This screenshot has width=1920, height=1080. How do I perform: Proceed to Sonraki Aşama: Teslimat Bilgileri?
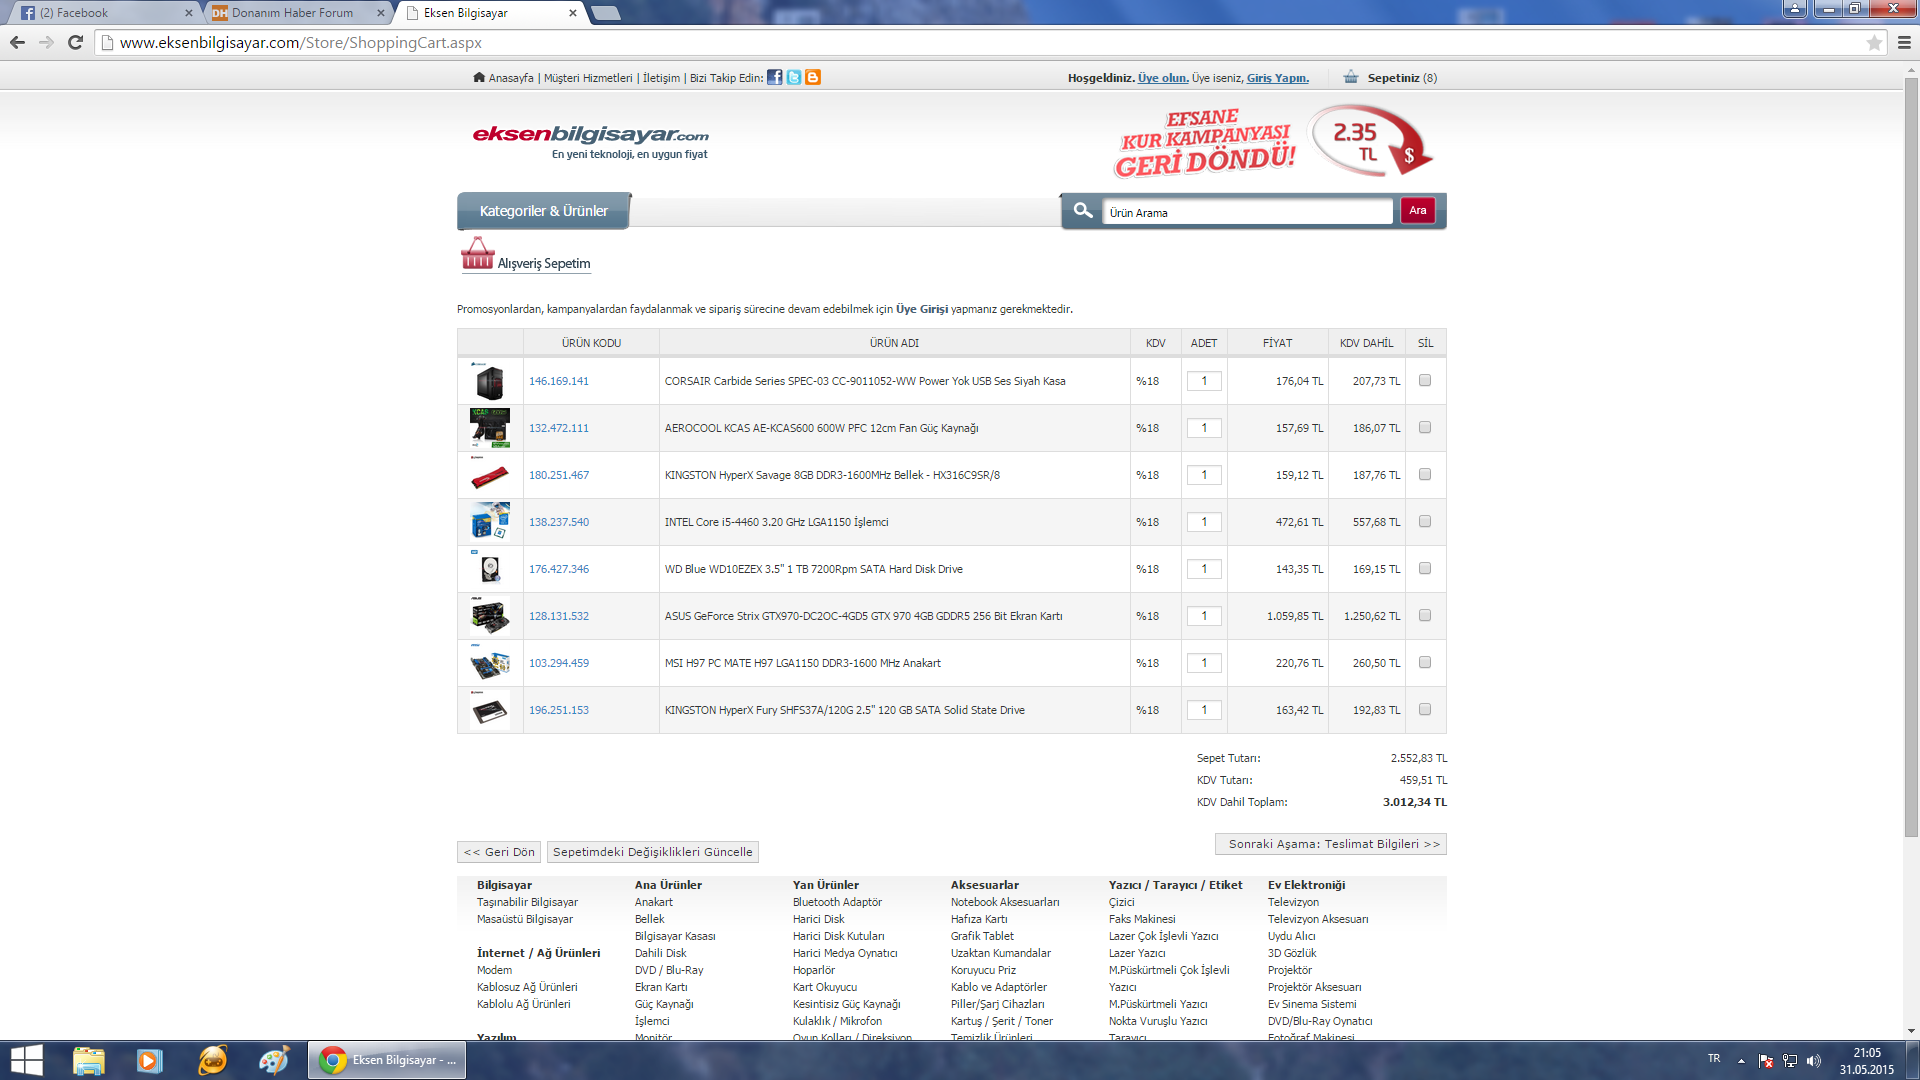1331,844
